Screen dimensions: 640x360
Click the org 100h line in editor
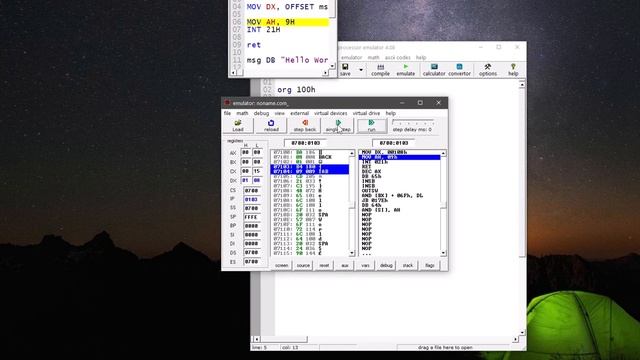point(296,89)
